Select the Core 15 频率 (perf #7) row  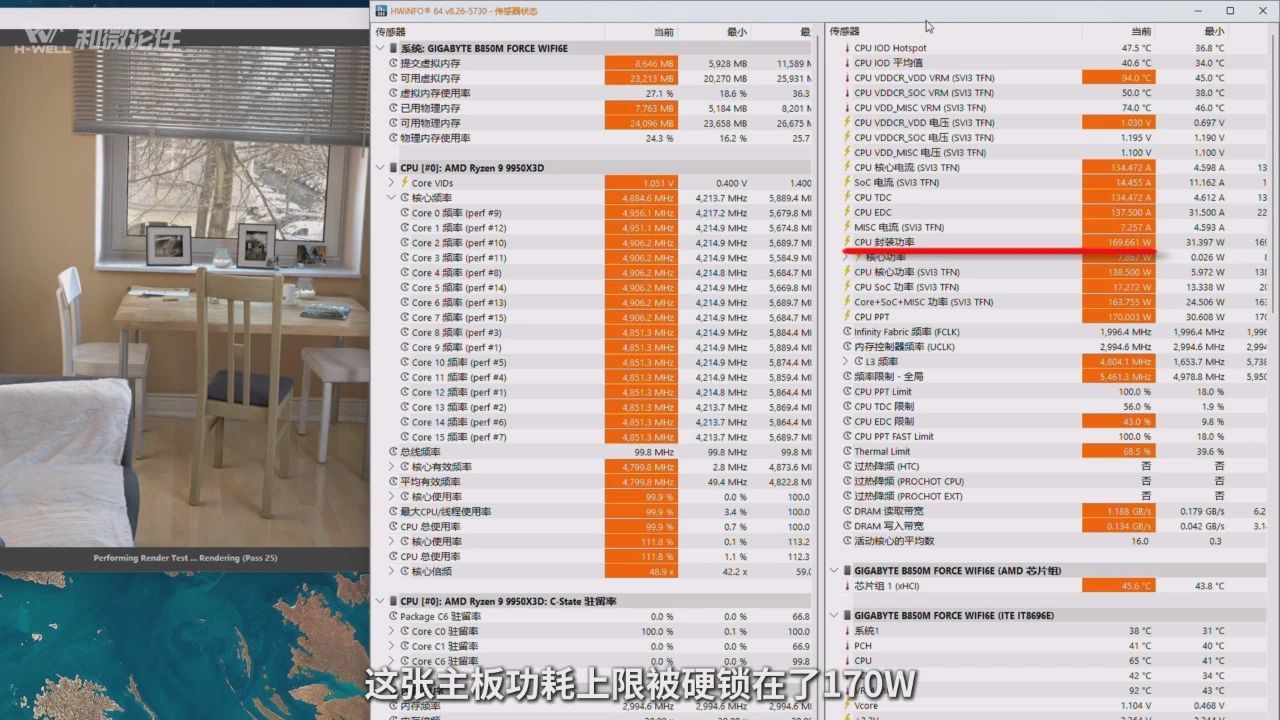click(593, 437)
